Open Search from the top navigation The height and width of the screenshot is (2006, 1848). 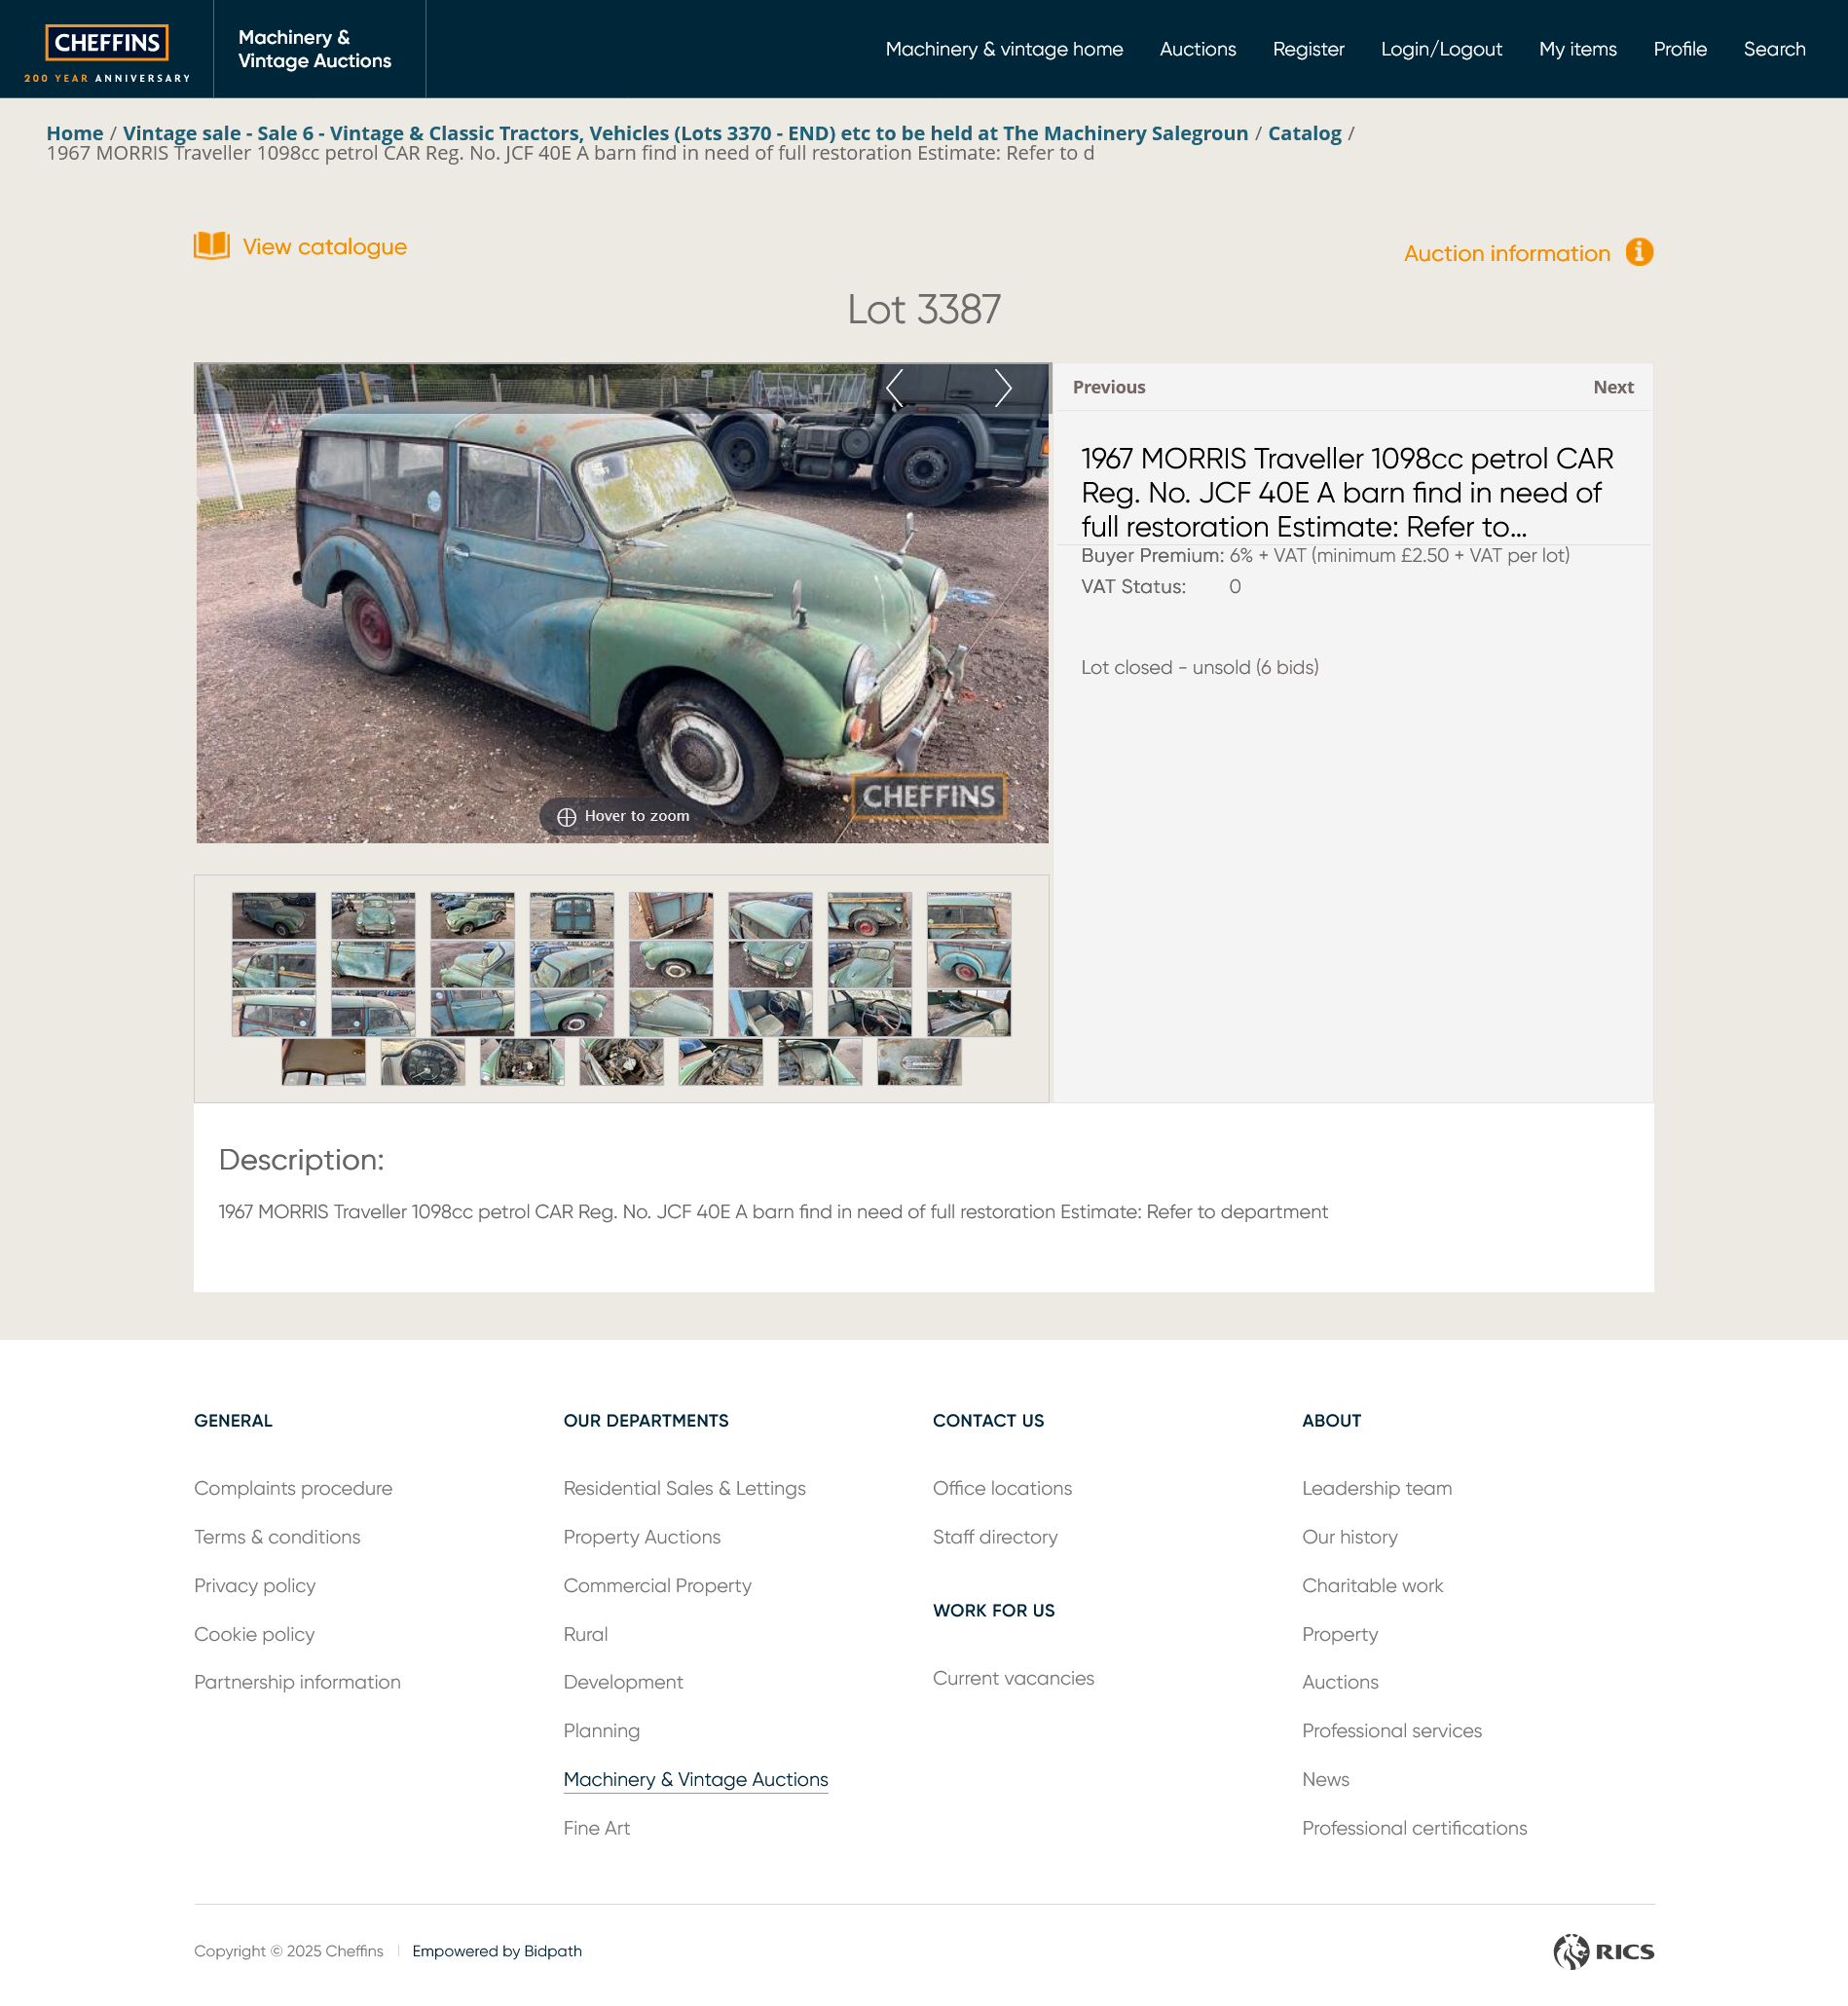pyautogui.click(x=1774, y=49)
